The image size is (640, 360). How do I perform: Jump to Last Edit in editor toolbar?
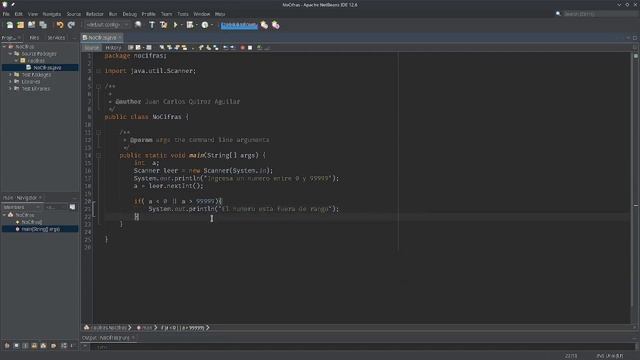tap(131, 48)
